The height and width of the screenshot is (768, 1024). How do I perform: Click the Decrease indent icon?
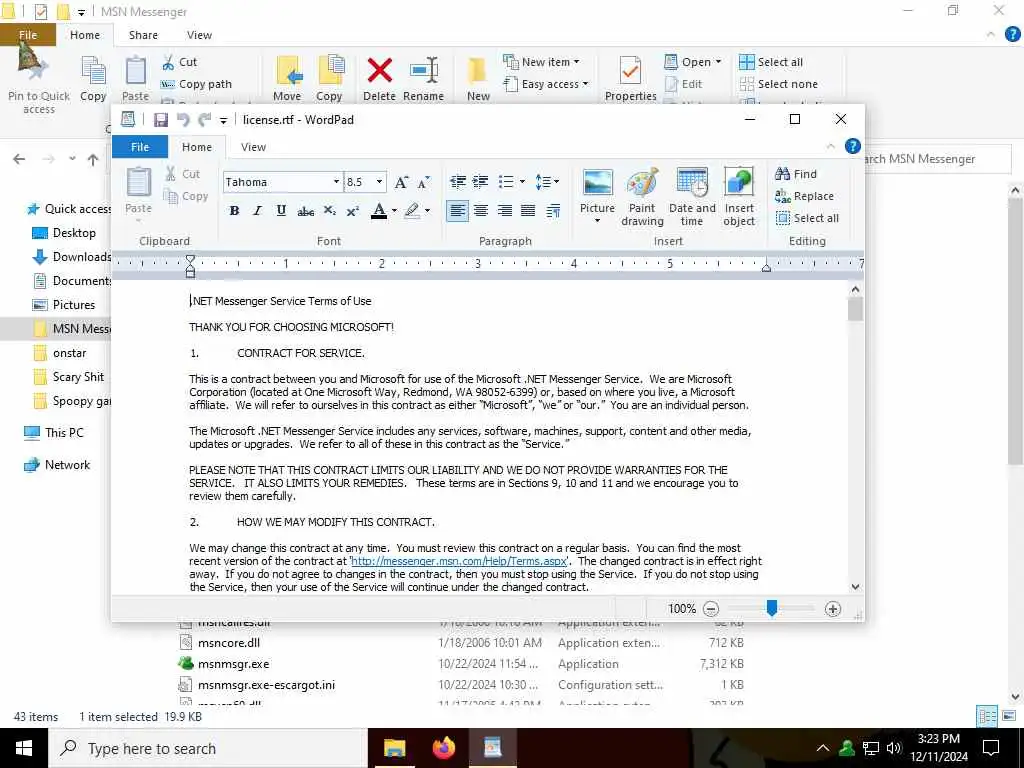[458, 182]
